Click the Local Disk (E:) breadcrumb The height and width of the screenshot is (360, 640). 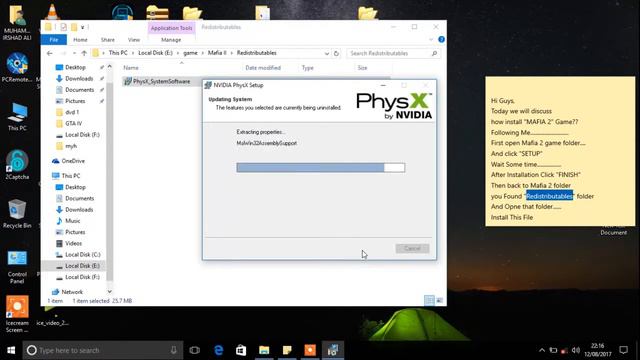155,53
